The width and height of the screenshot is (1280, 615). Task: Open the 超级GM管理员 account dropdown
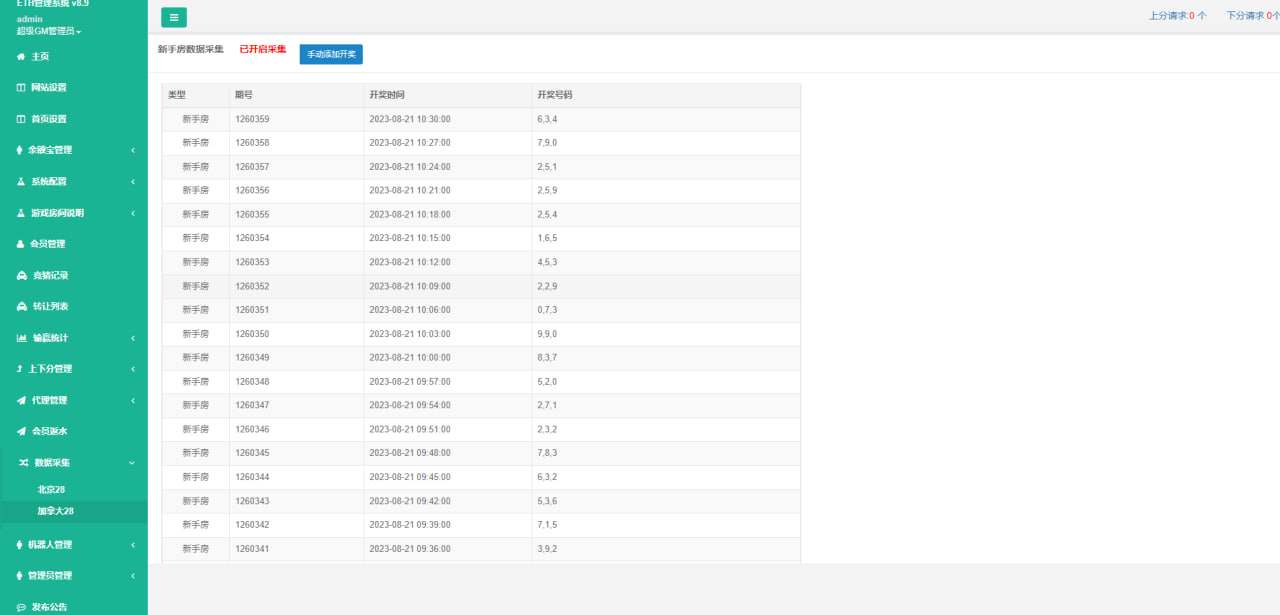coord(49,31)
